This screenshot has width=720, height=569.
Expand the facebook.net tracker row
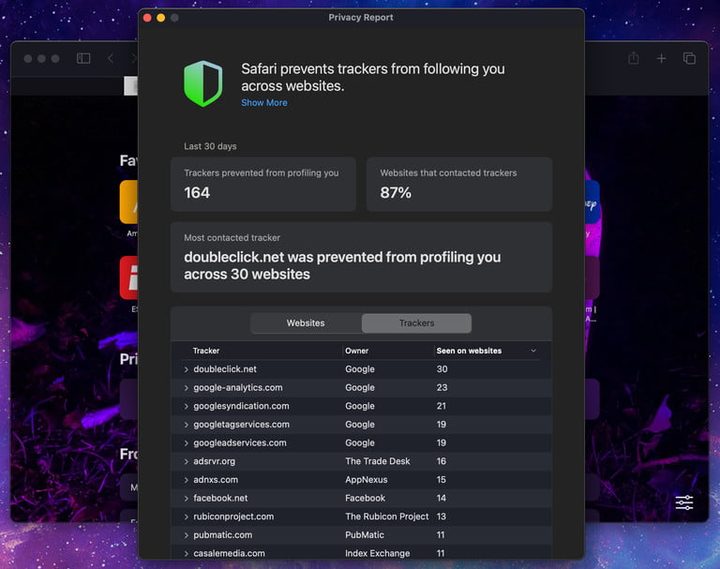tap(186, 498)
